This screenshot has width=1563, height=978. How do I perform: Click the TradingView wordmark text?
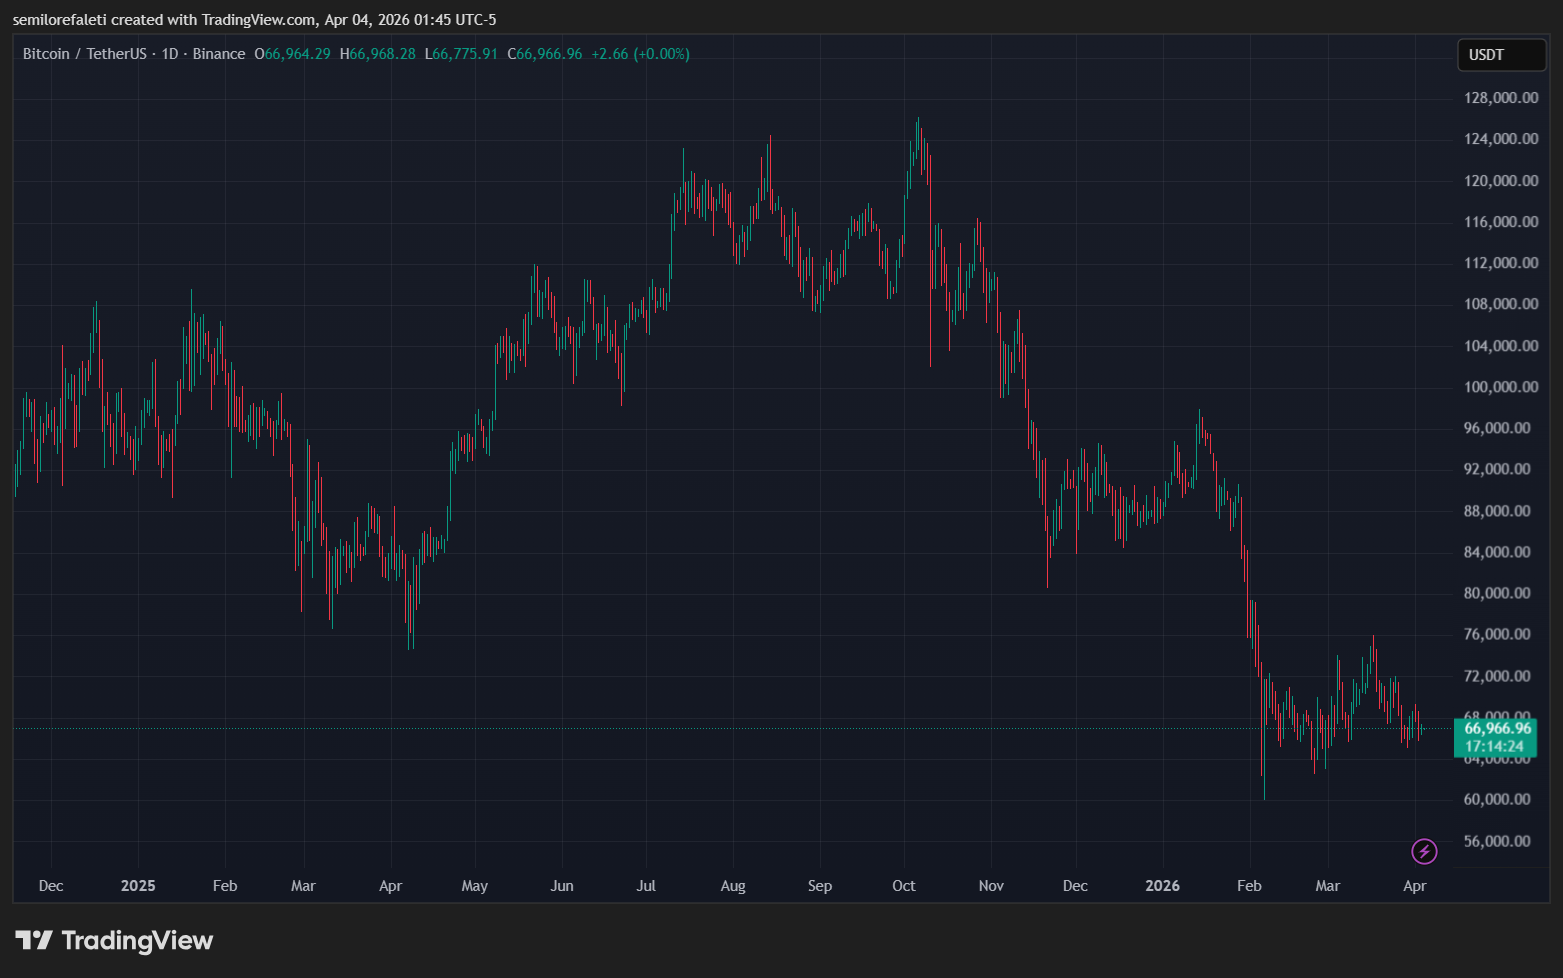pyautogui.click(x=137, y=941)
